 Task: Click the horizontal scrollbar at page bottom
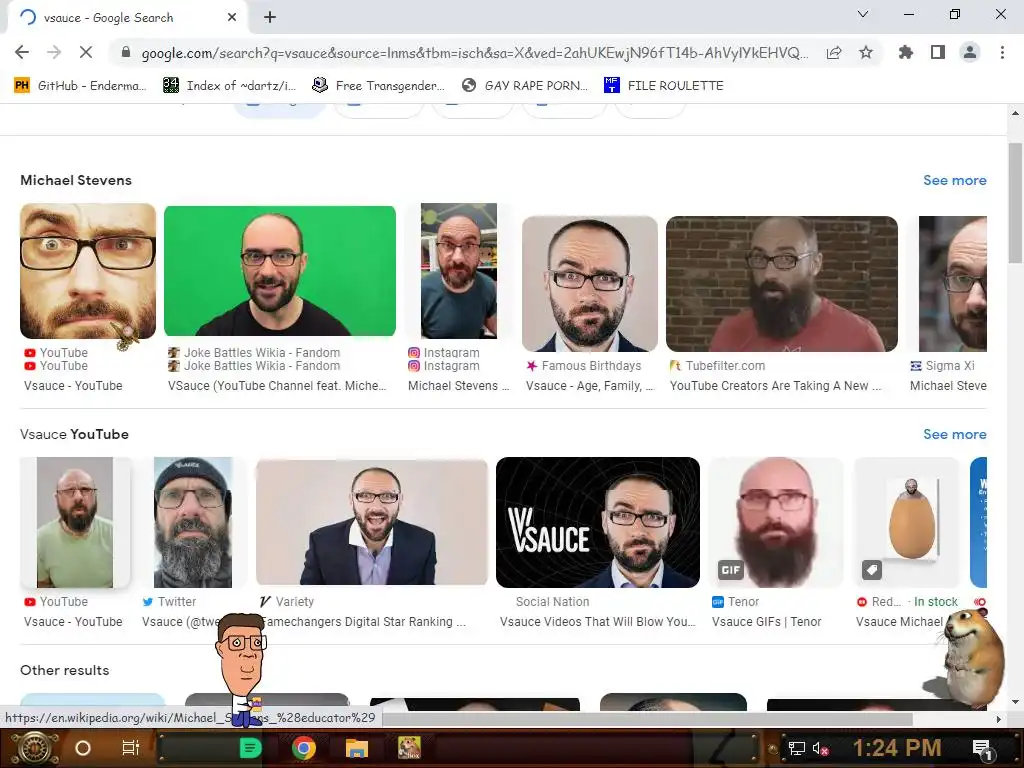[647, 719]
